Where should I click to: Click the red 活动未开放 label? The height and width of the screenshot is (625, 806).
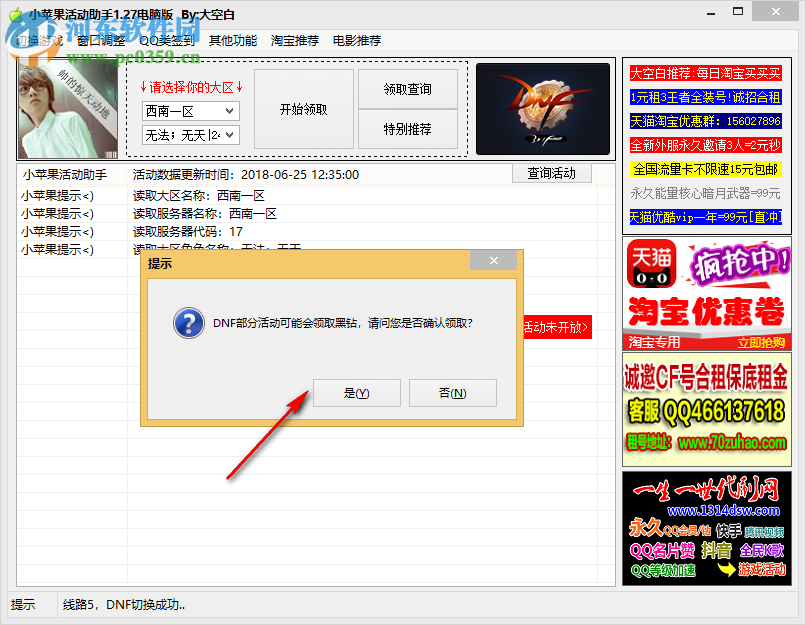[557, 327]
